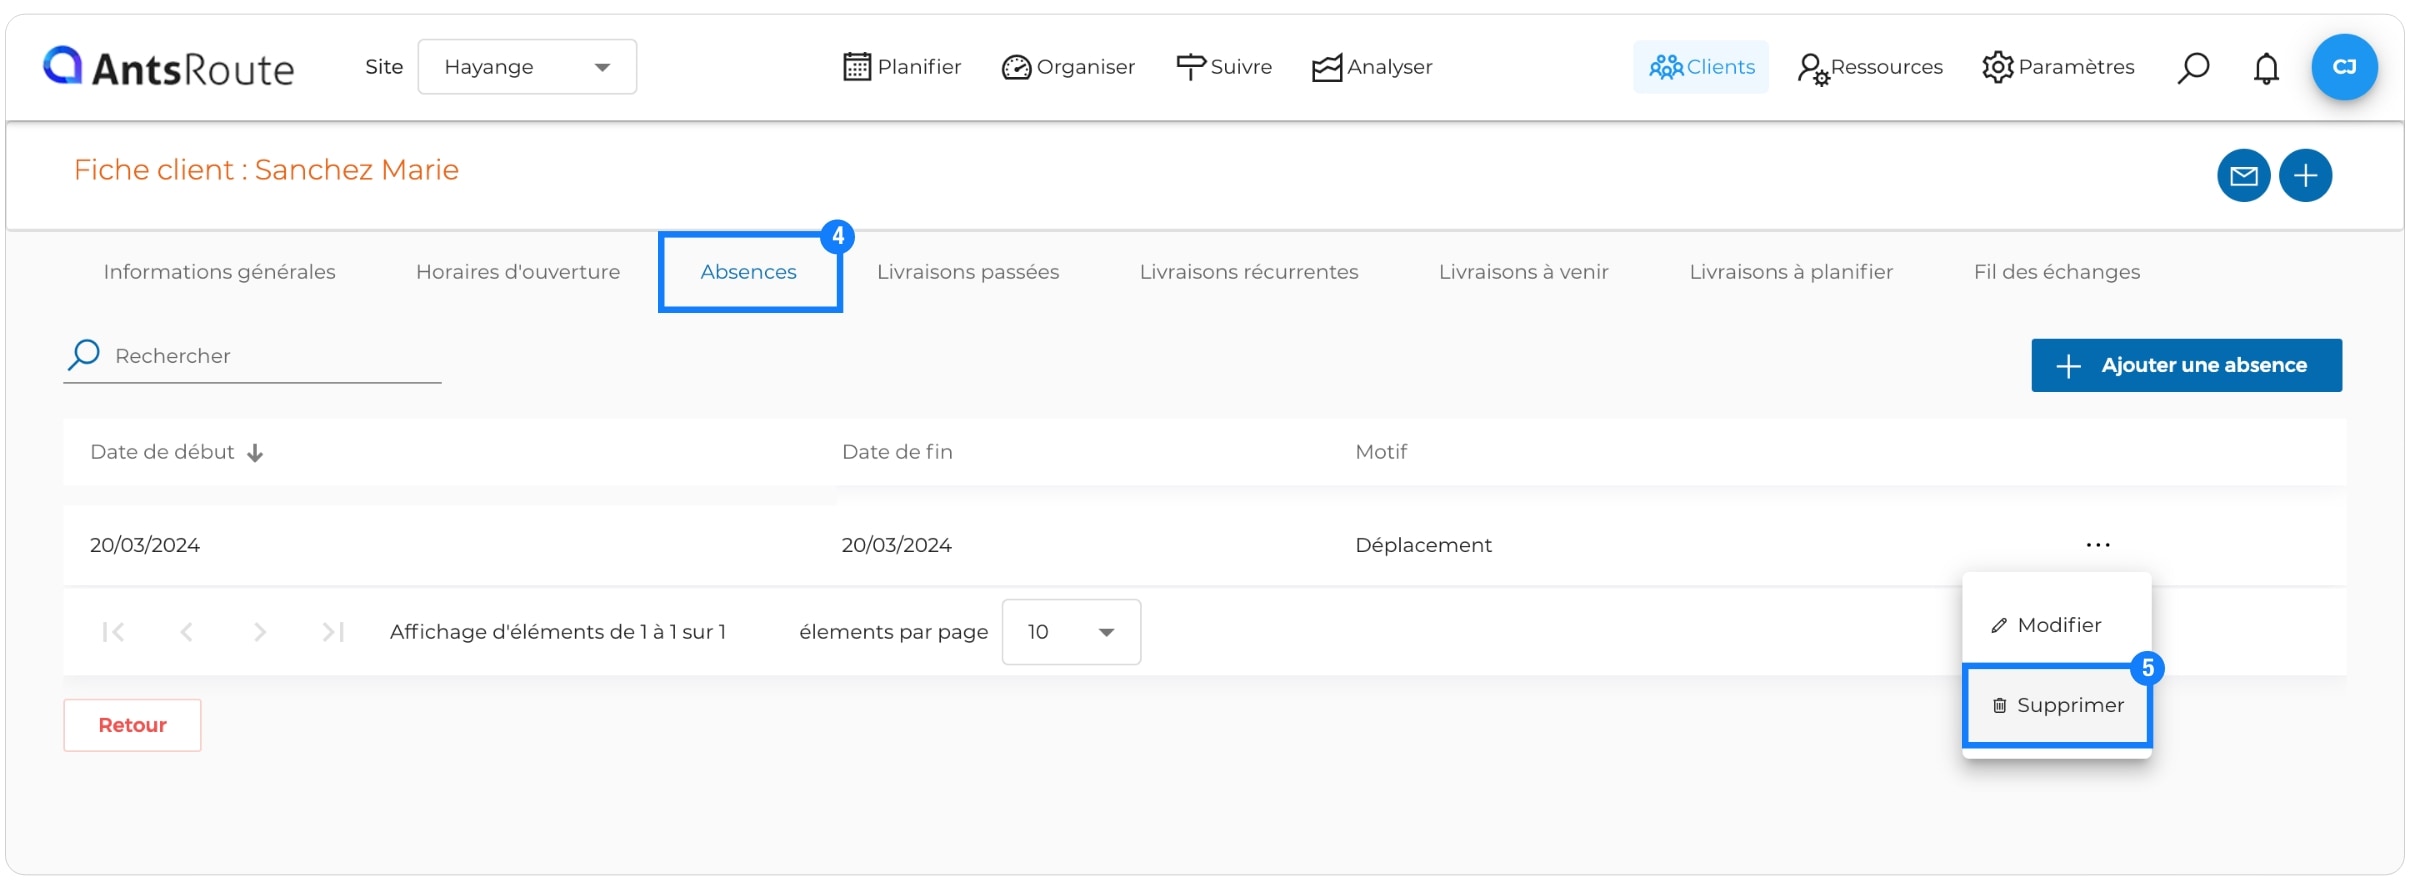
Task: Sort by Date de début column
Action: (x=162, y=452)
